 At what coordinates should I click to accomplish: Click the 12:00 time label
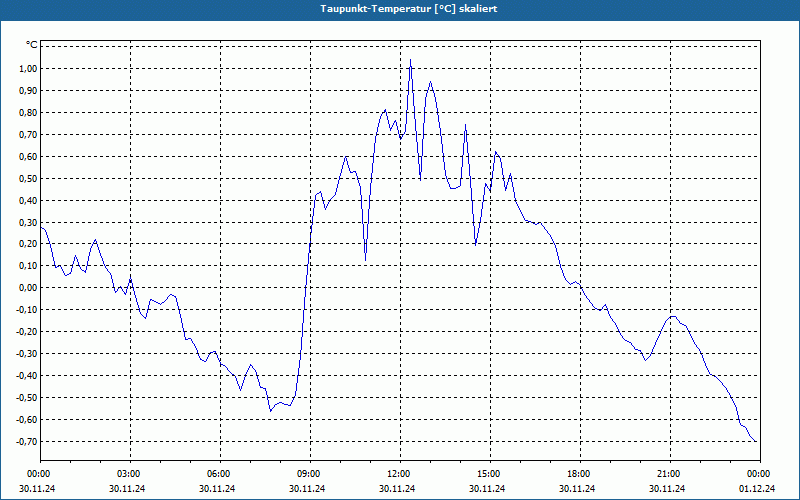point(400,474)
